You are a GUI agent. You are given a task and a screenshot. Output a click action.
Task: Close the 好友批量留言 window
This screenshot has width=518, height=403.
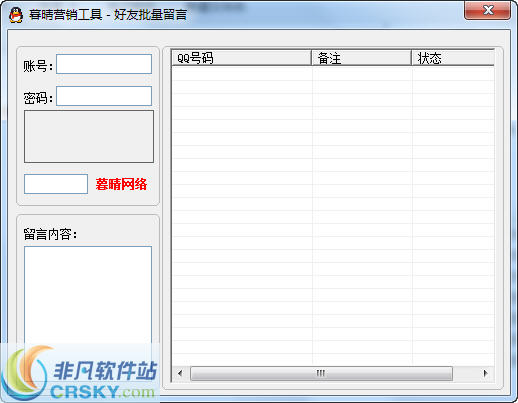(487, 10)
